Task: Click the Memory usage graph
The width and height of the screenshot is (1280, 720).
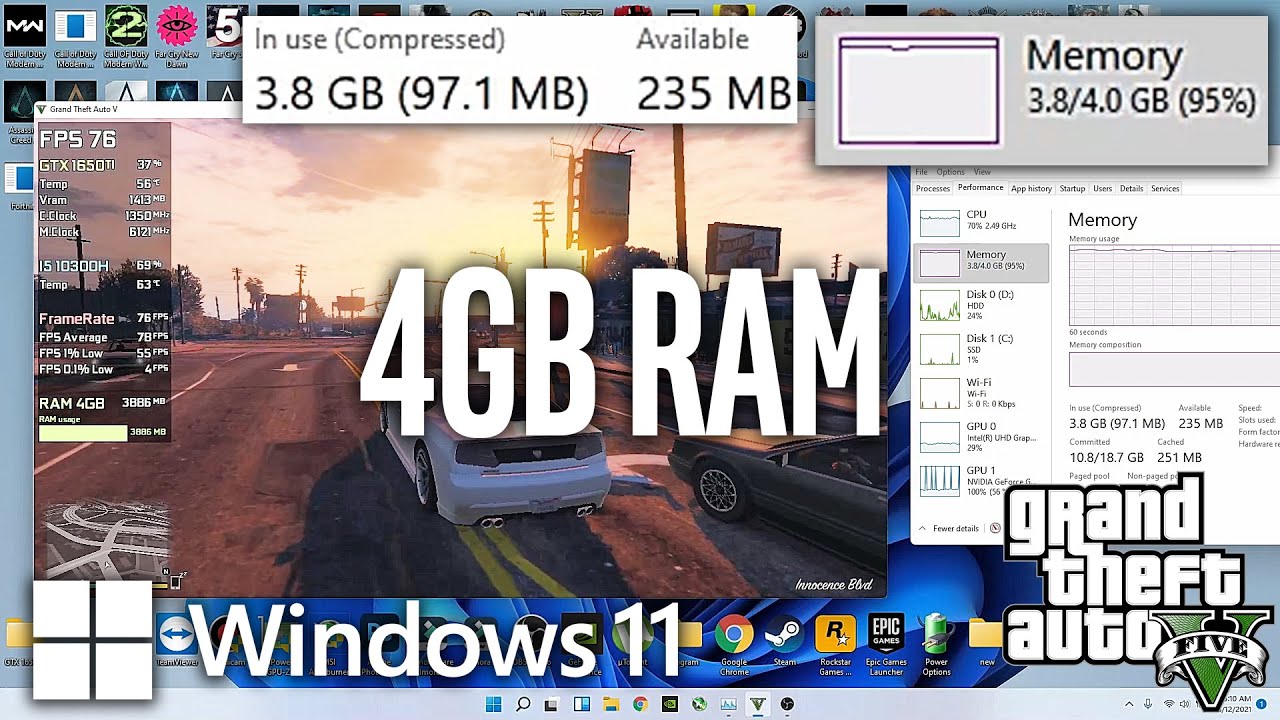Action: point(1174,284)
